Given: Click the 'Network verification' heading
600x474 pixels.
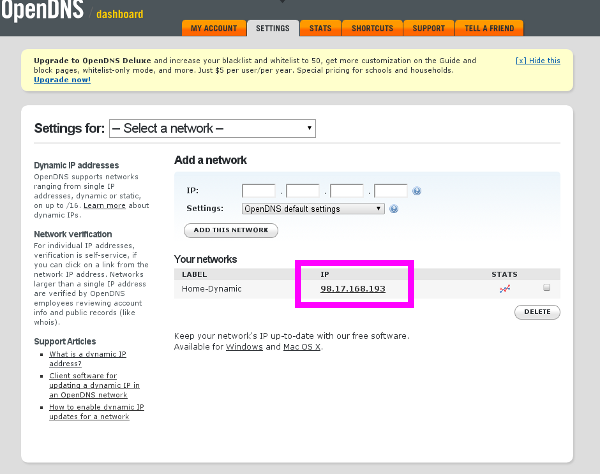Looking at the screenshot, I should point(73,234).
